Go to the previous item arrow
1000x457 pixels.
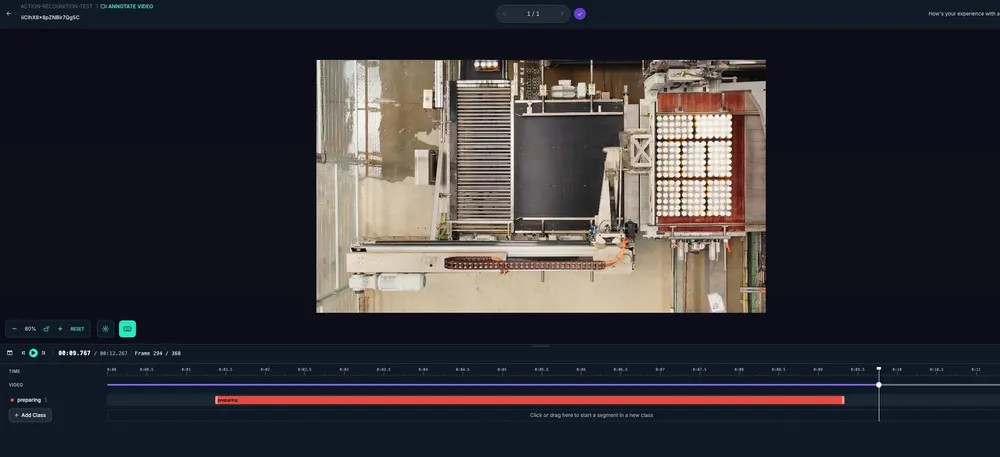click(x=504, y=14)
